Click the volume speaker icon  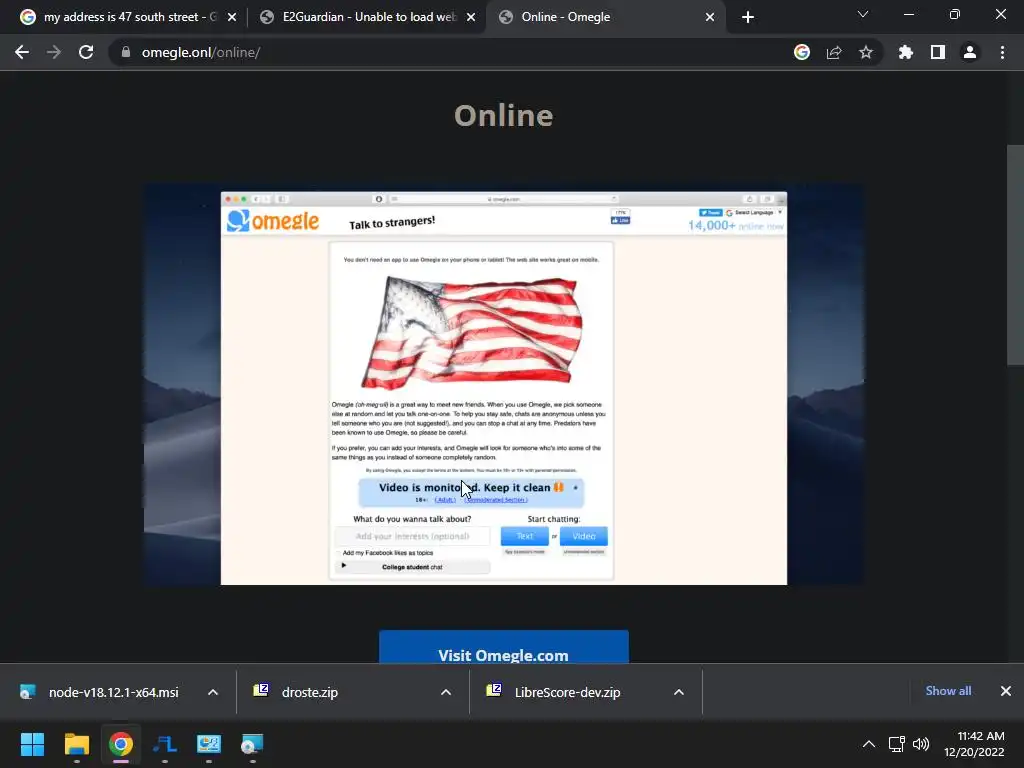coord(921,744)
